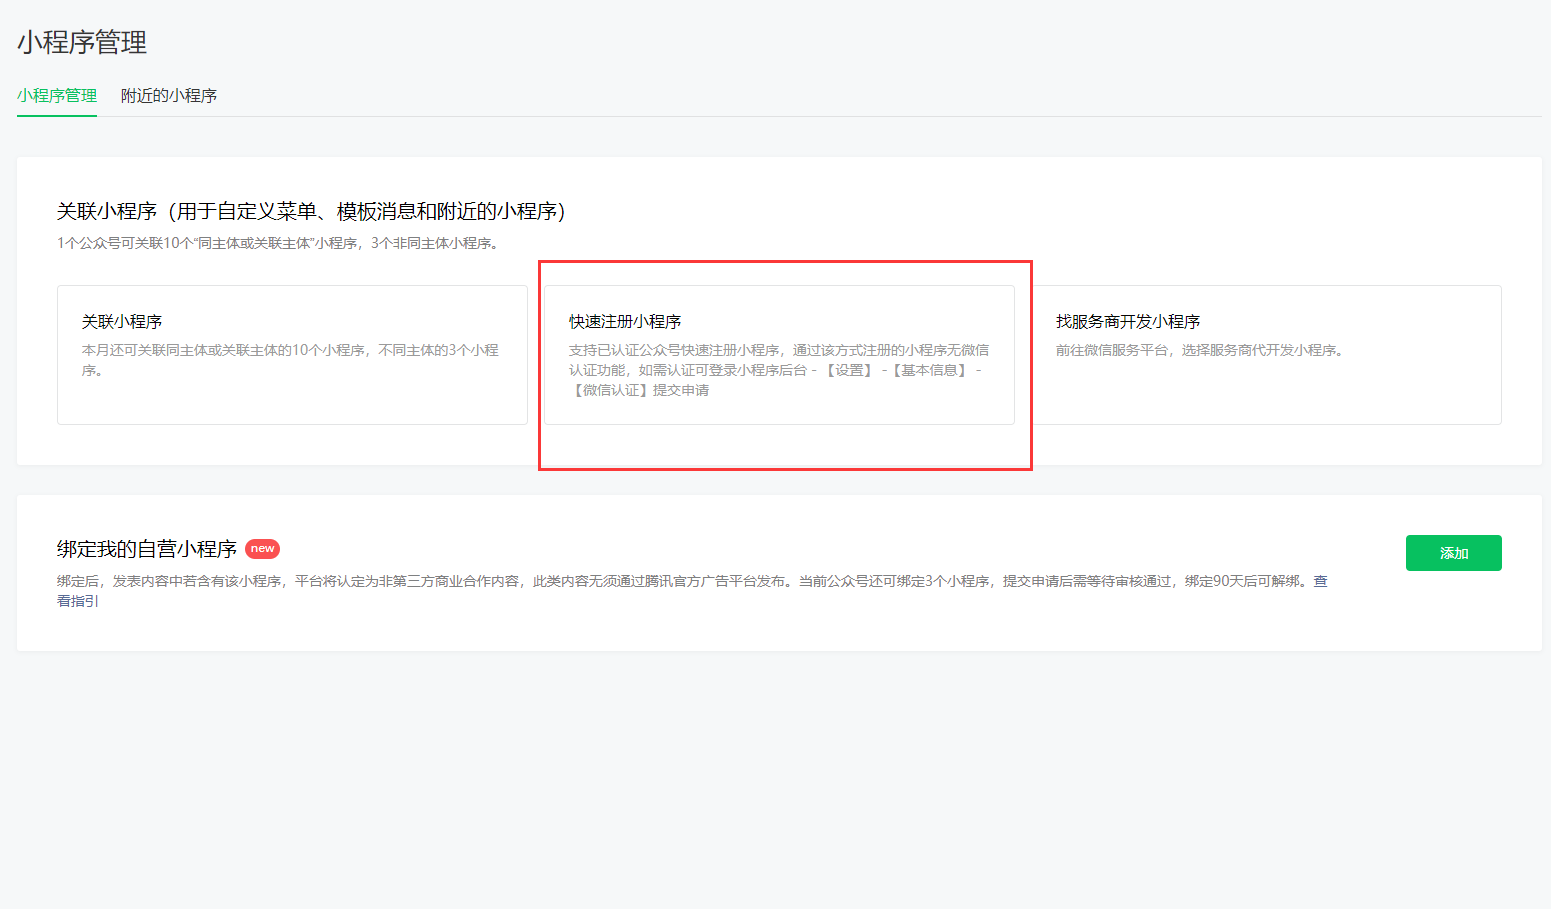1551x909 pixels.
Task: Click the 【设置】 text in quick-register description
Action: coord(849,371)
